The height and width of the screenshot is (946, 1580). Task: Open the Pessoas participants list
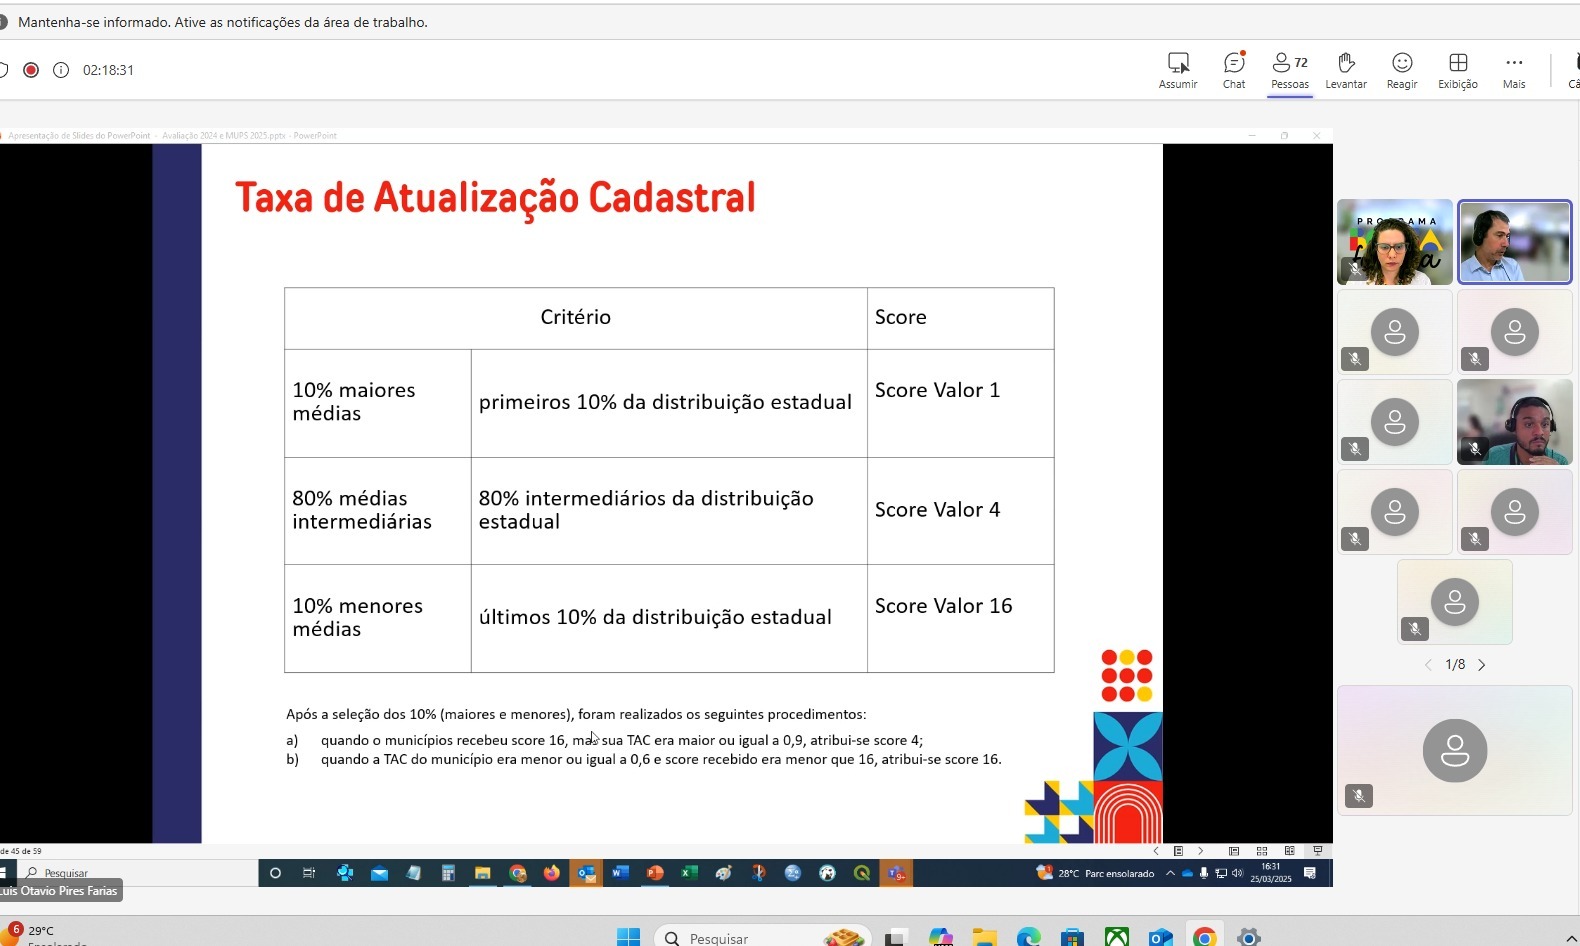[x=1289, y=70]
